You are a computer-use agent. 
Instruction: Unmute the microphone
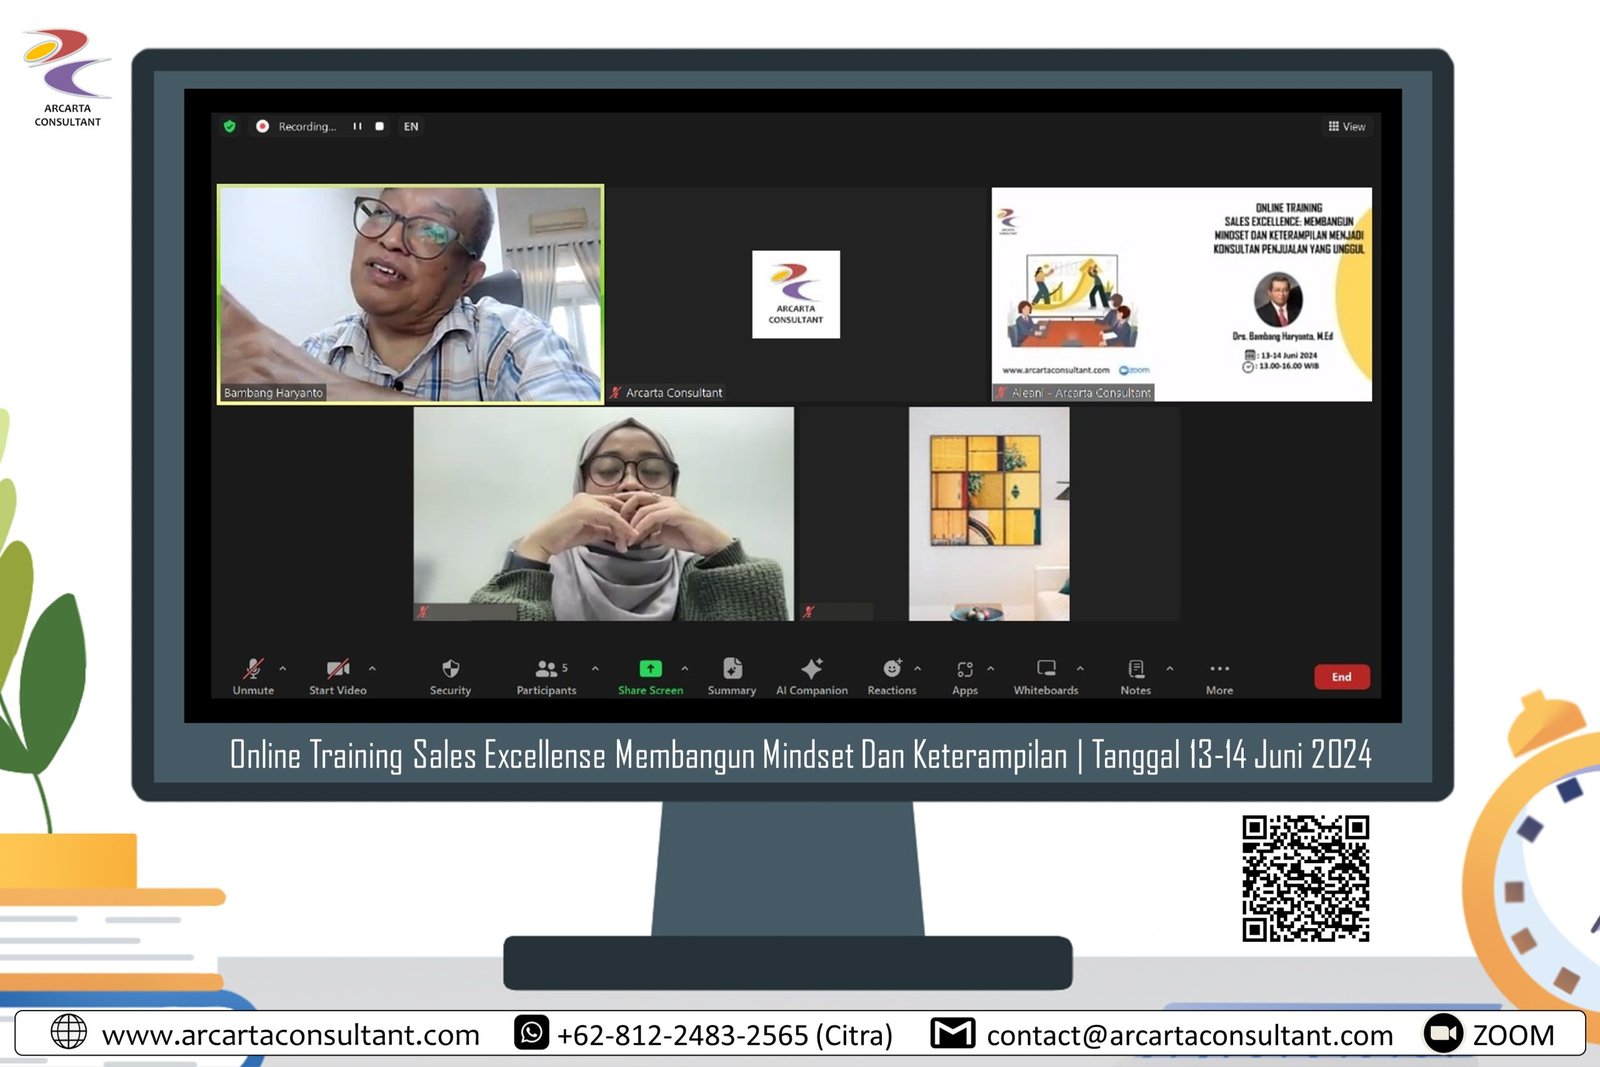pos(253,675)
